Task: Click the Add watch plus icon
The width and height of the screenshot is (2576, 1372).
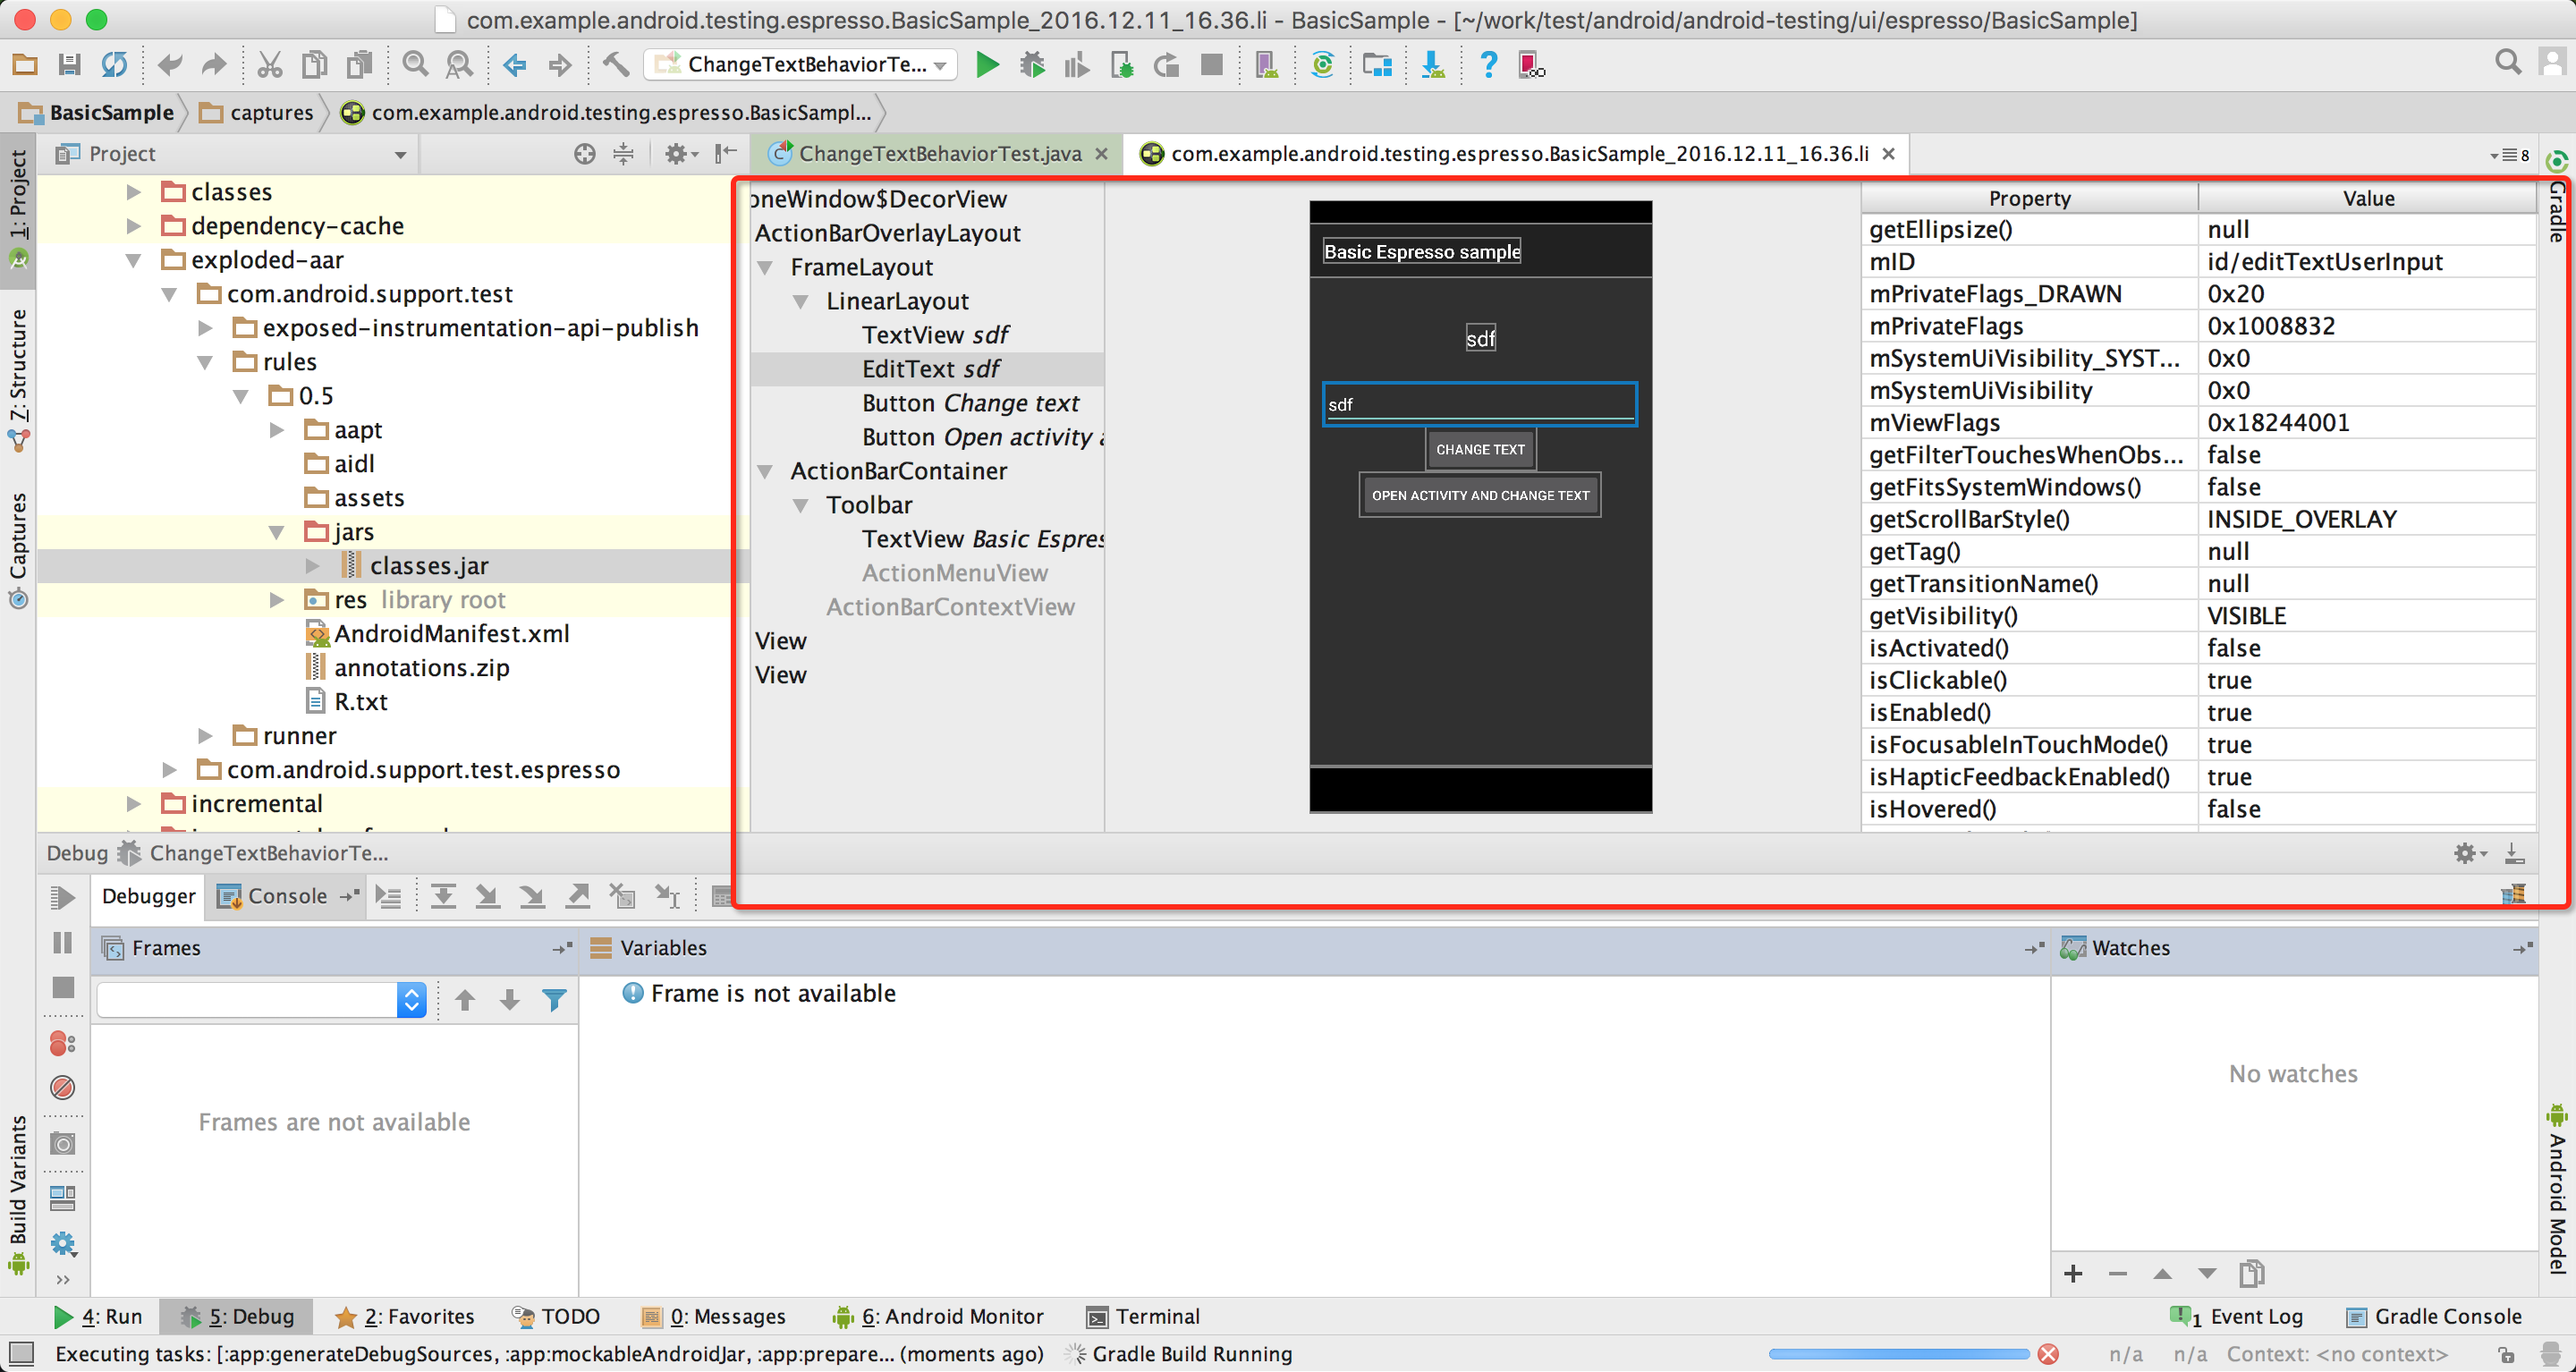Action: tap(2073, 1273)
